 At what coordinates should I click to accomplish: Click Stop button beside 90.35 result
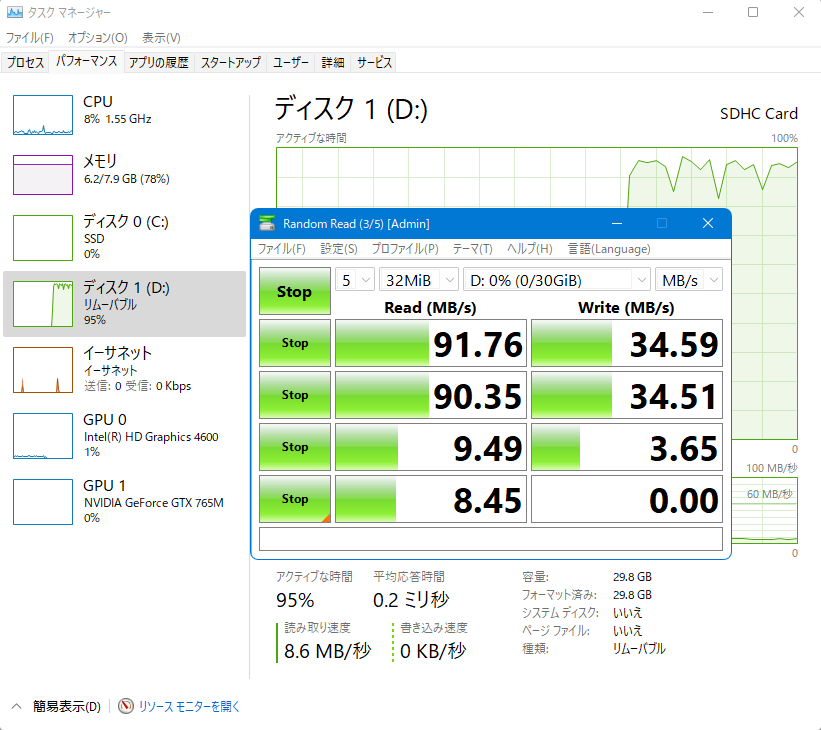295,395
